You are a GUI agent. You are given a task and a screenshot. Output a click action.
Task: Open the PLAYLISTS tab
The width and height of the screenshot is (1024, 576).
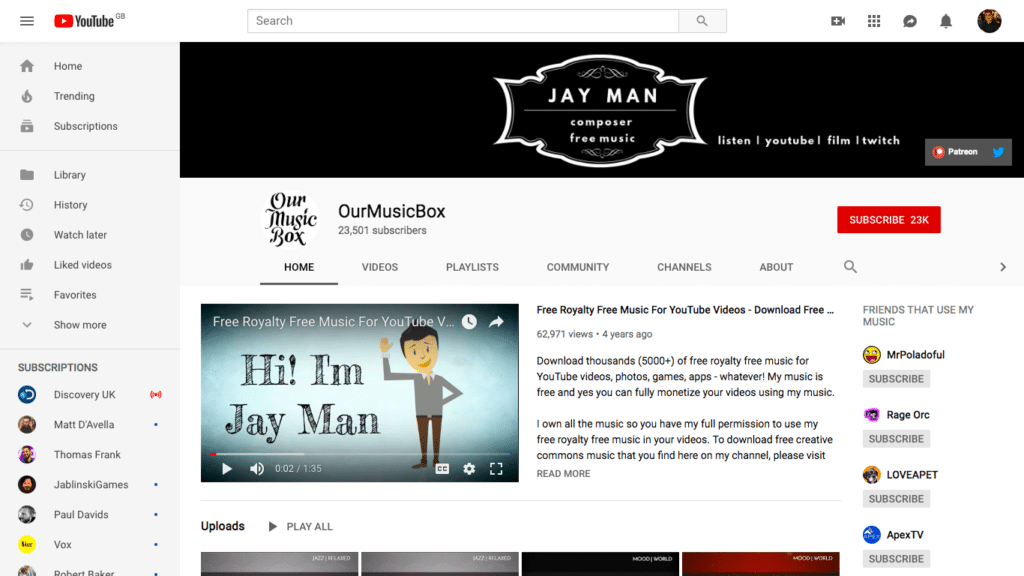point(472,268)
